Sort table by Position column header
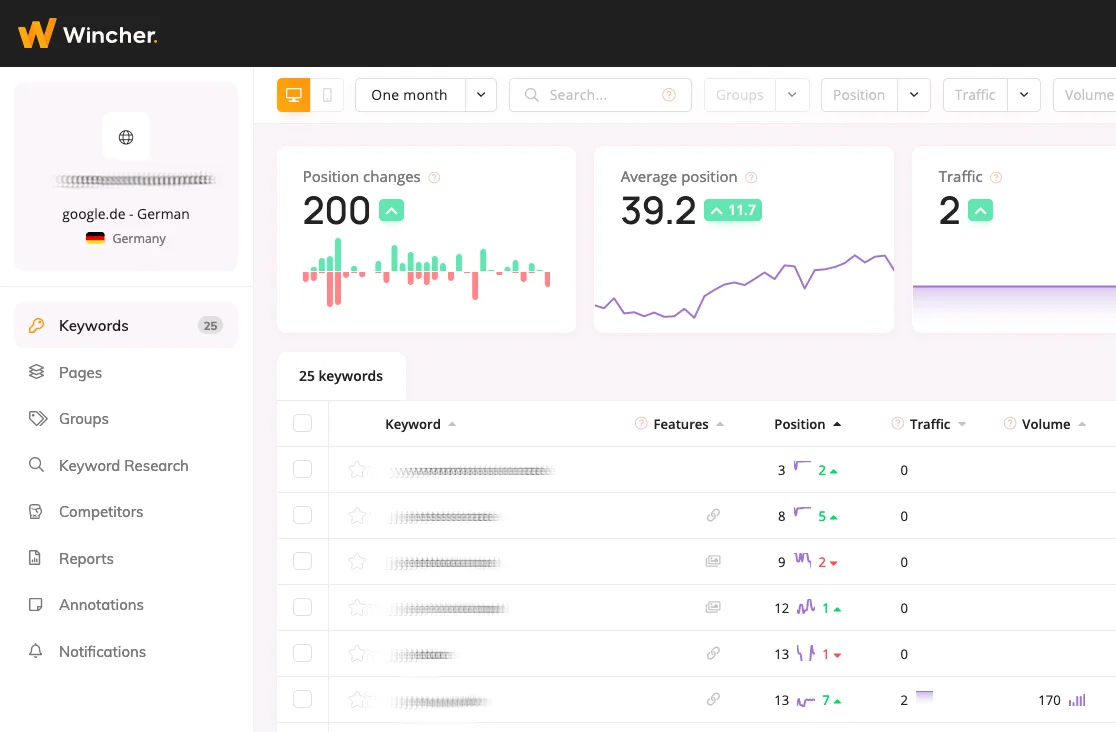This screenshot has height=732, width=1116. 800,424
